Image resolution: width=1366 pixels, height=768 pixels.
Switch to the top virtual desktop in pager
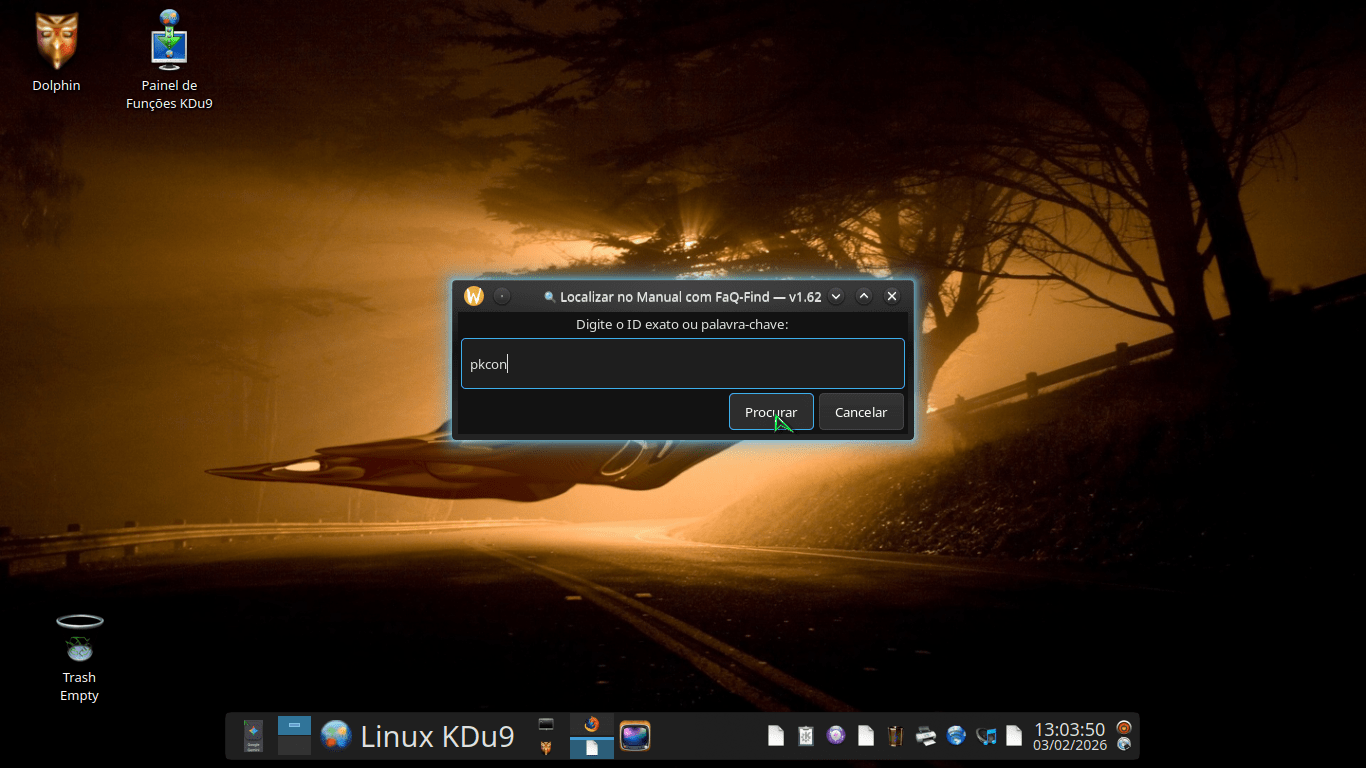294,725
